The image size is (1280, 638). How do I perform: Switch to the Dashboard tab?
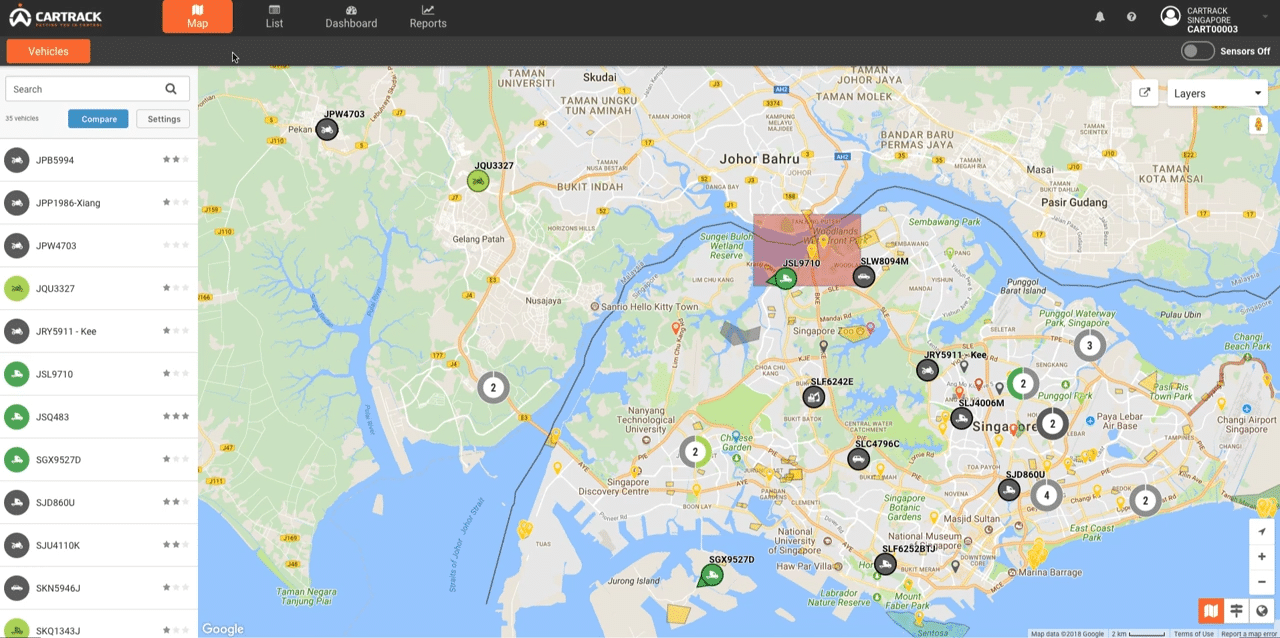point(351,16)
